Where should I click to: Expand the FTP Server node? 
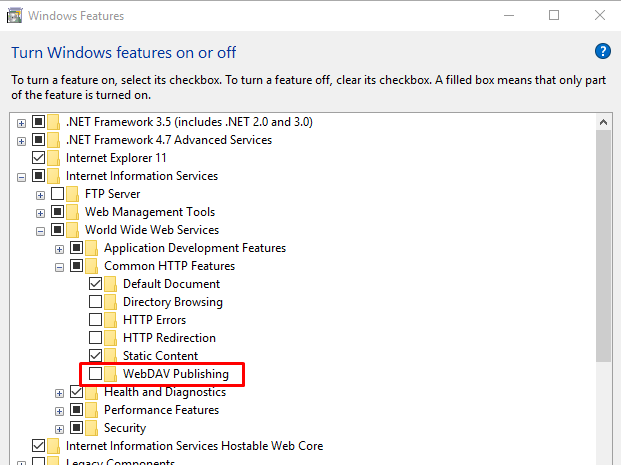[40, 195]
